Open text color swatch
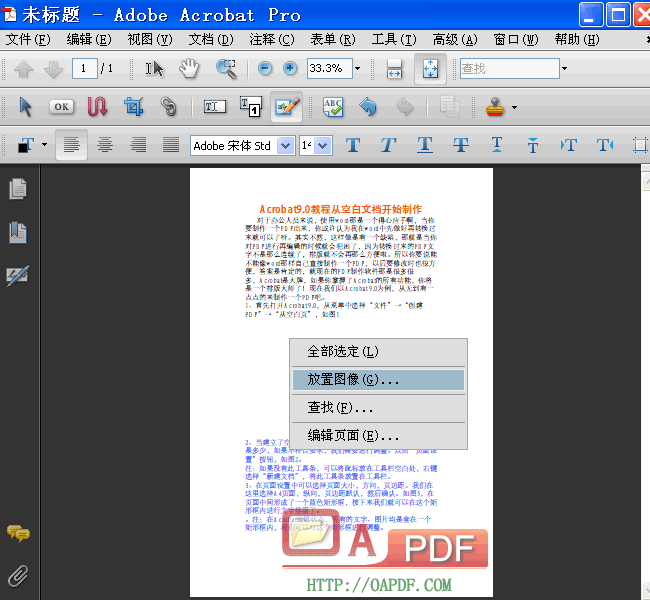The width and height of the screenshot is (650, 600). (x=25, y=145)
